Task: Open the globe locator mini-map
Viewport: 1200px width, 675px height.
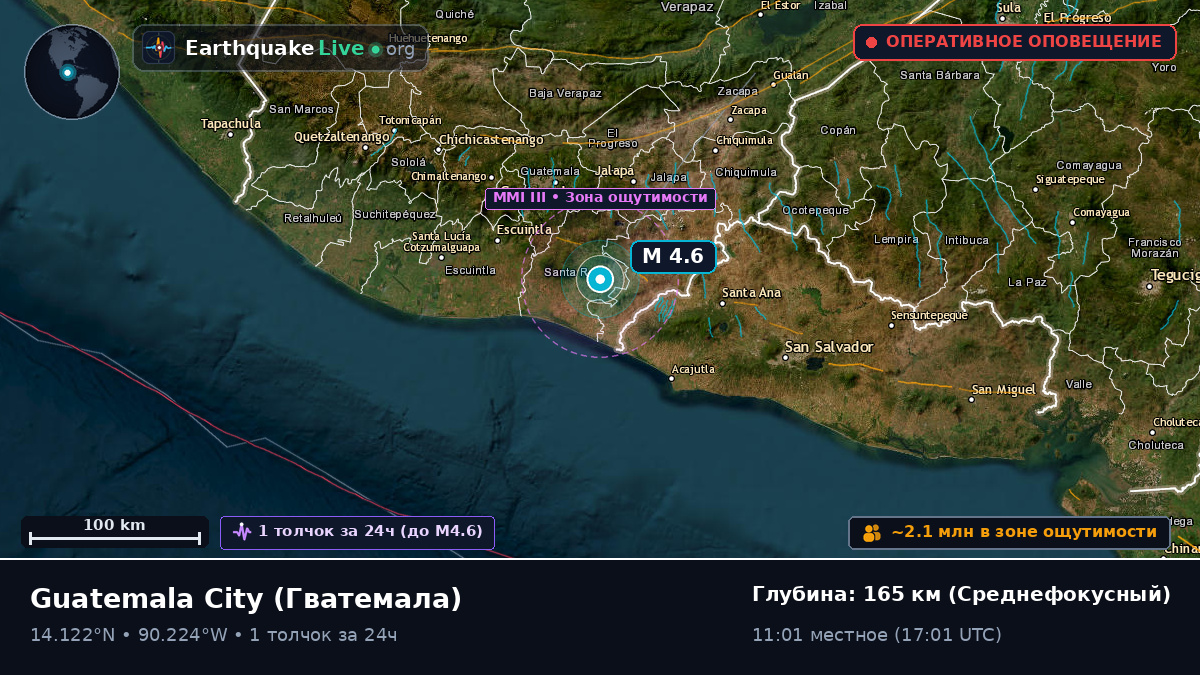Action: [x=72, y=72]
